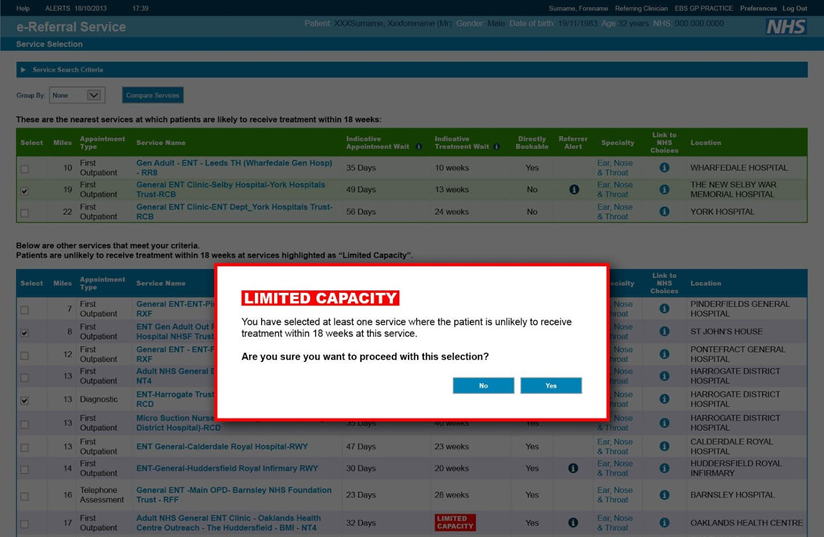View referrer alert for Huddersfield Royal Infirmary service

573,468
